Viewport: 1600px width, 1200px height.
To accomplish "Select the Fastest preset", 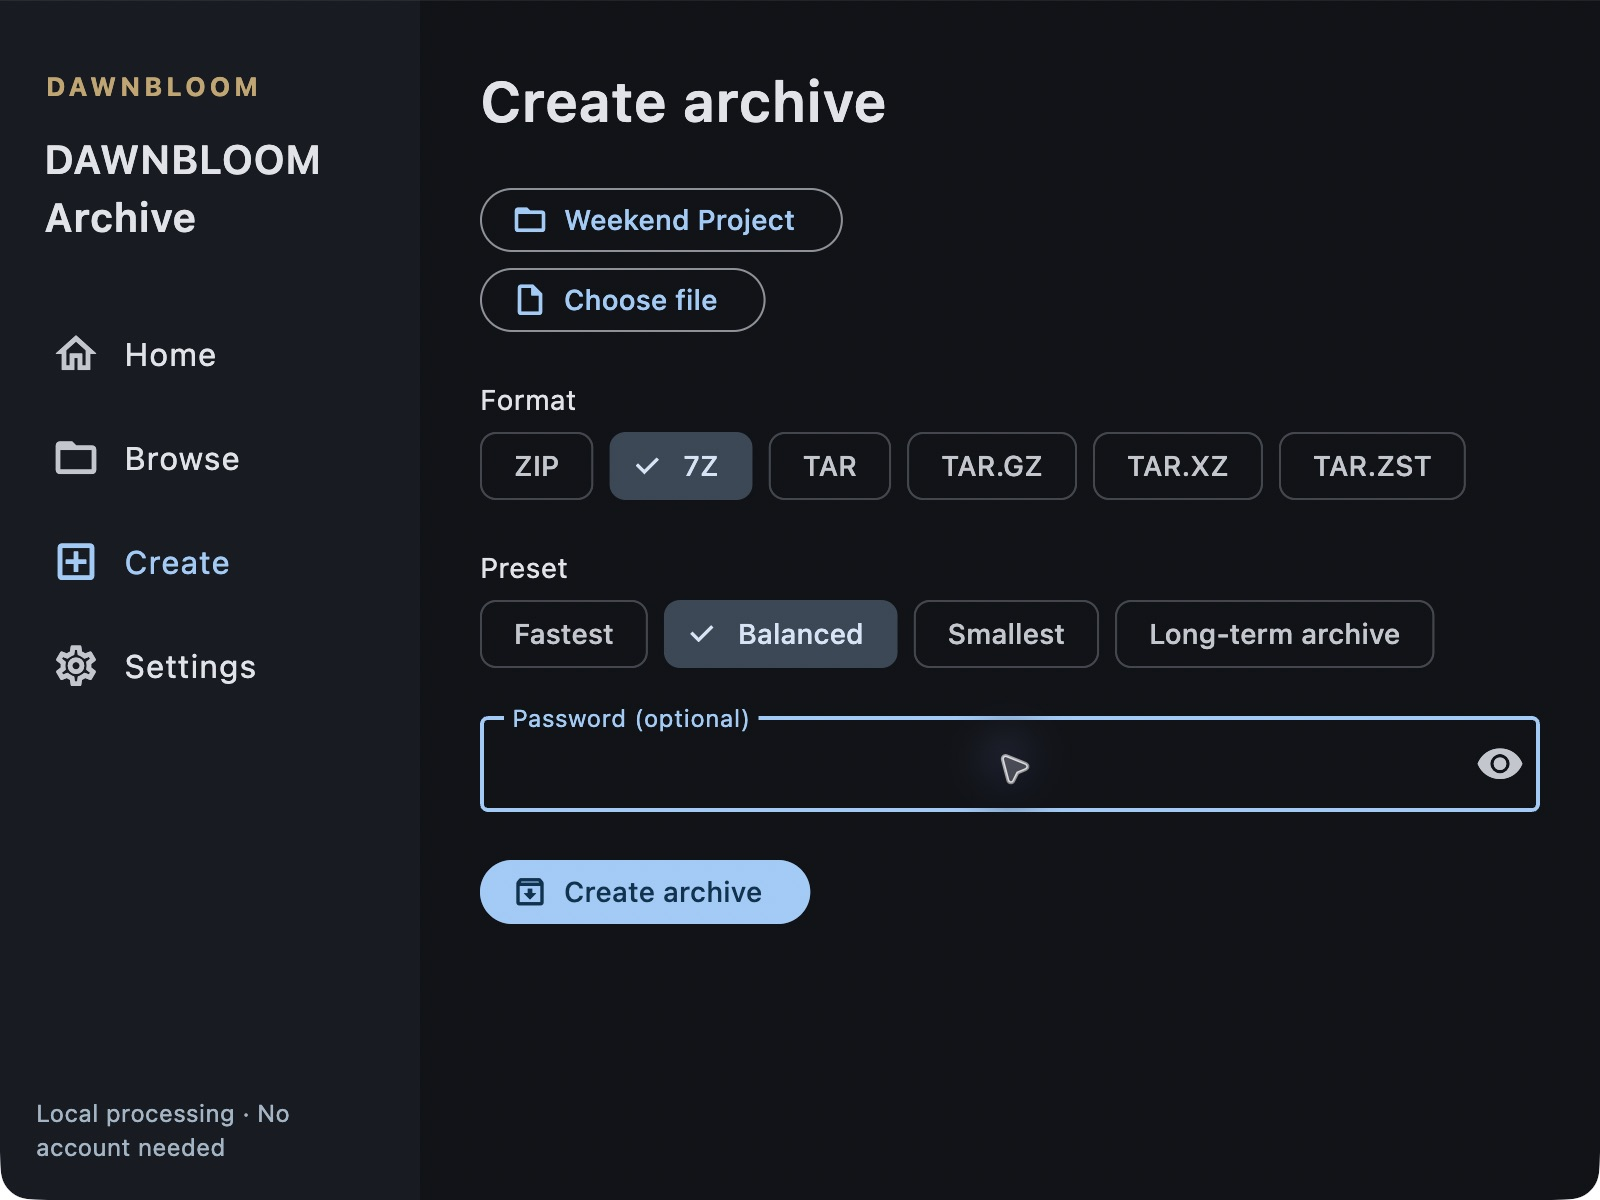I will [x=564, y=634].
